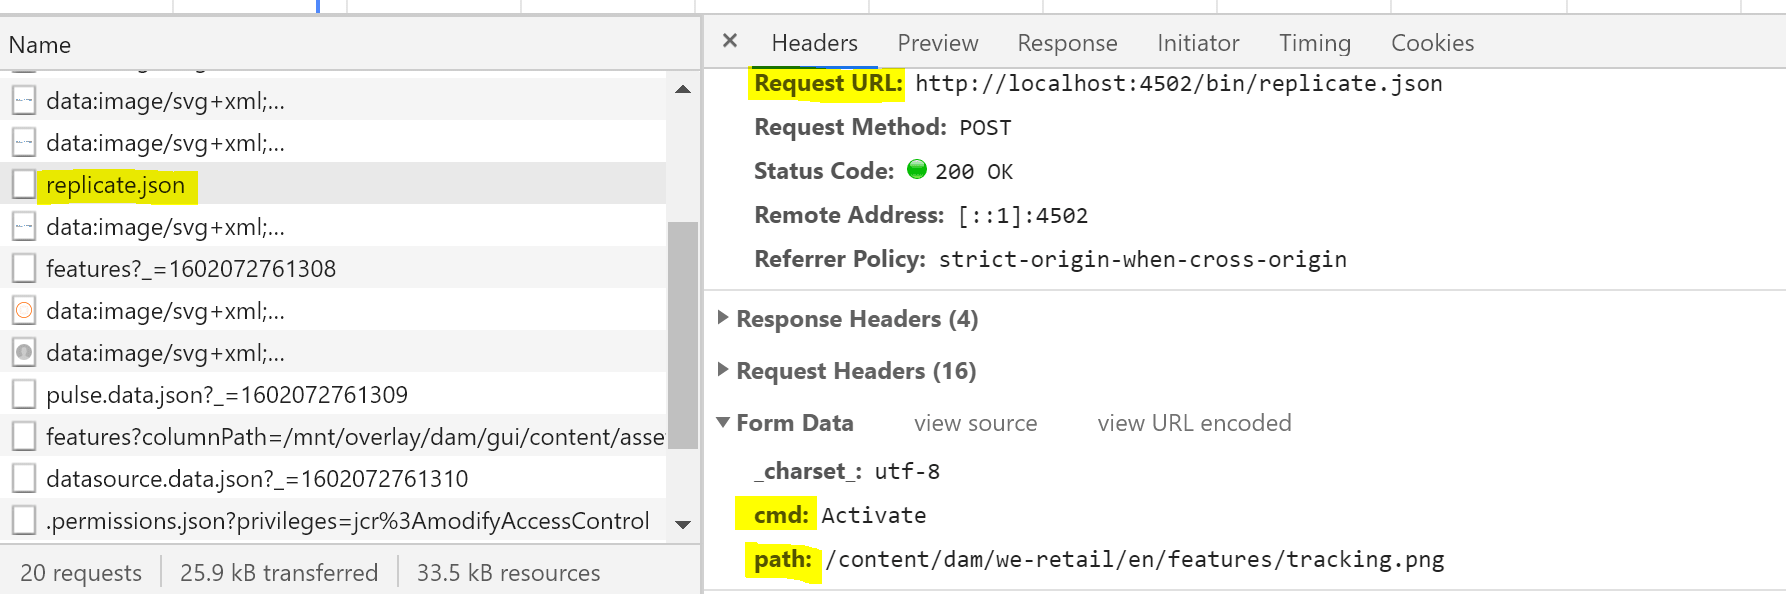The height and width of the screenshot is (594, 1786).
Task: Switch to the Preview tab
Action: click(937, 43)
